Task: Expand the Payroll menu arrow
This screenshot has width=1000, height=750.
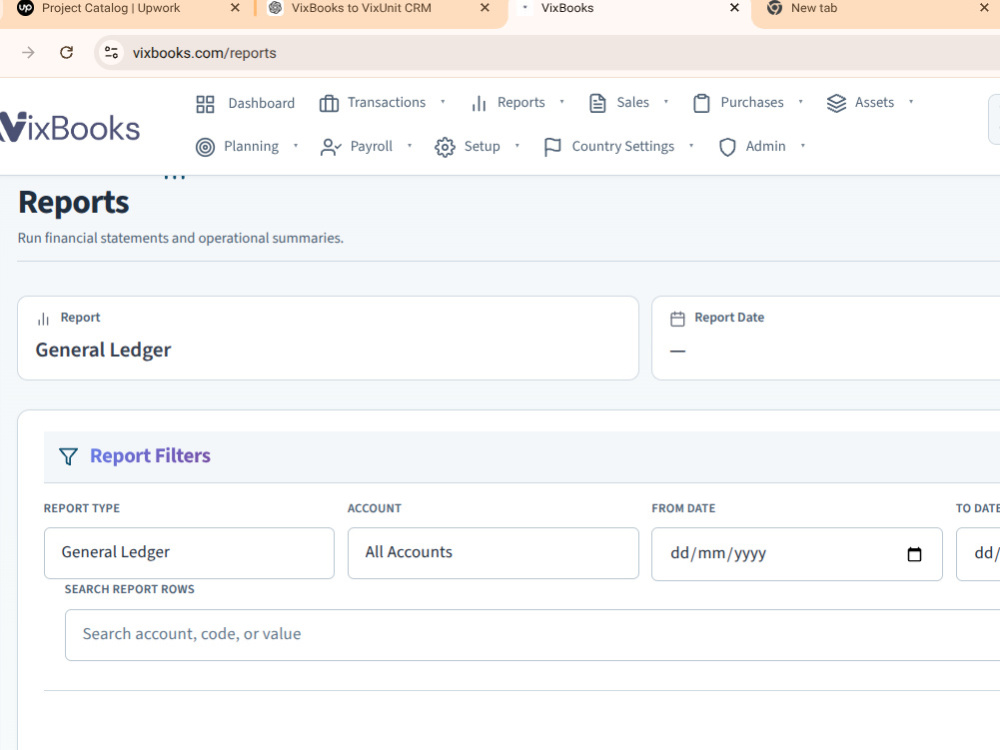Action: [409, 146]
